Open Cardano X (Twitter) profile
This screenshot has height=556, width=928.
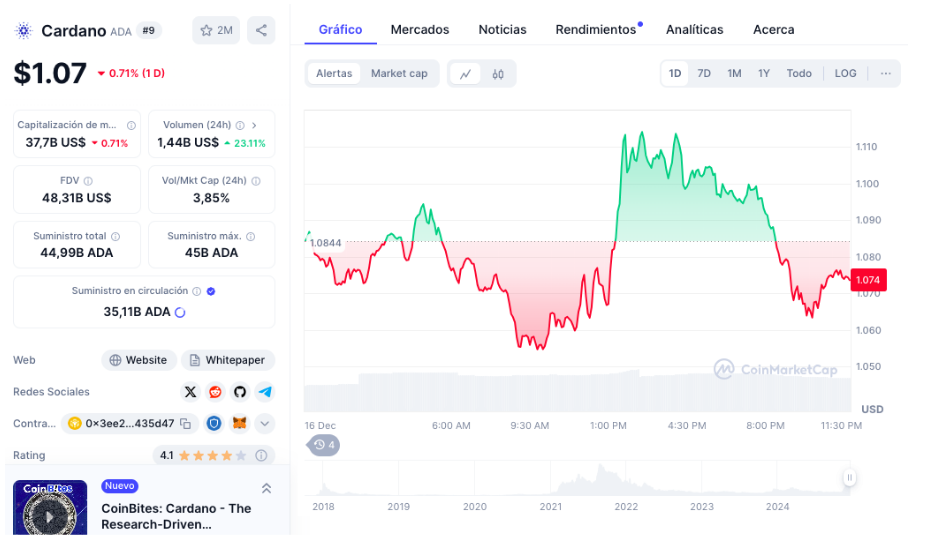click(190, 392)
